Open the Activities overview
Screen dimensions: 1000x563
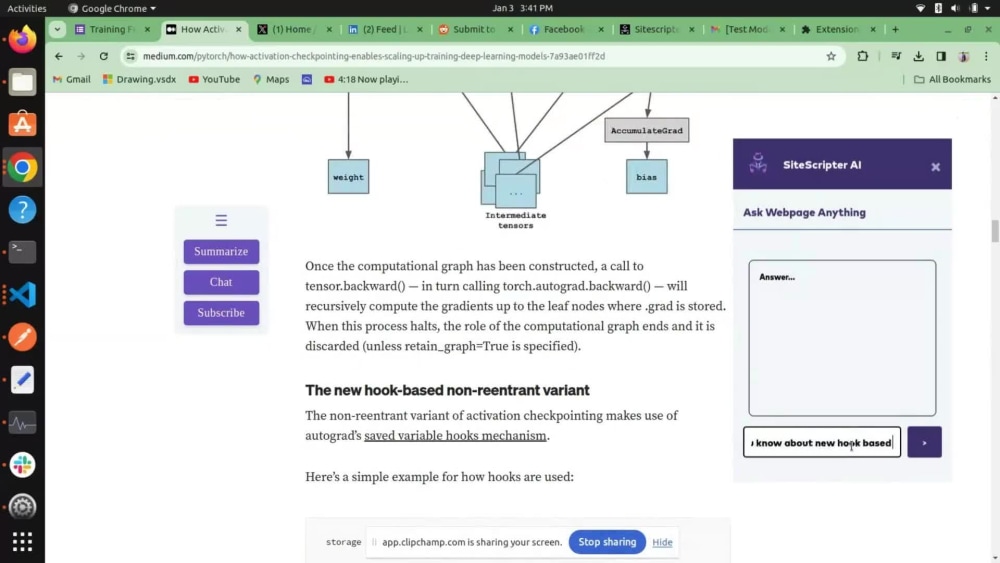[27, 8]
